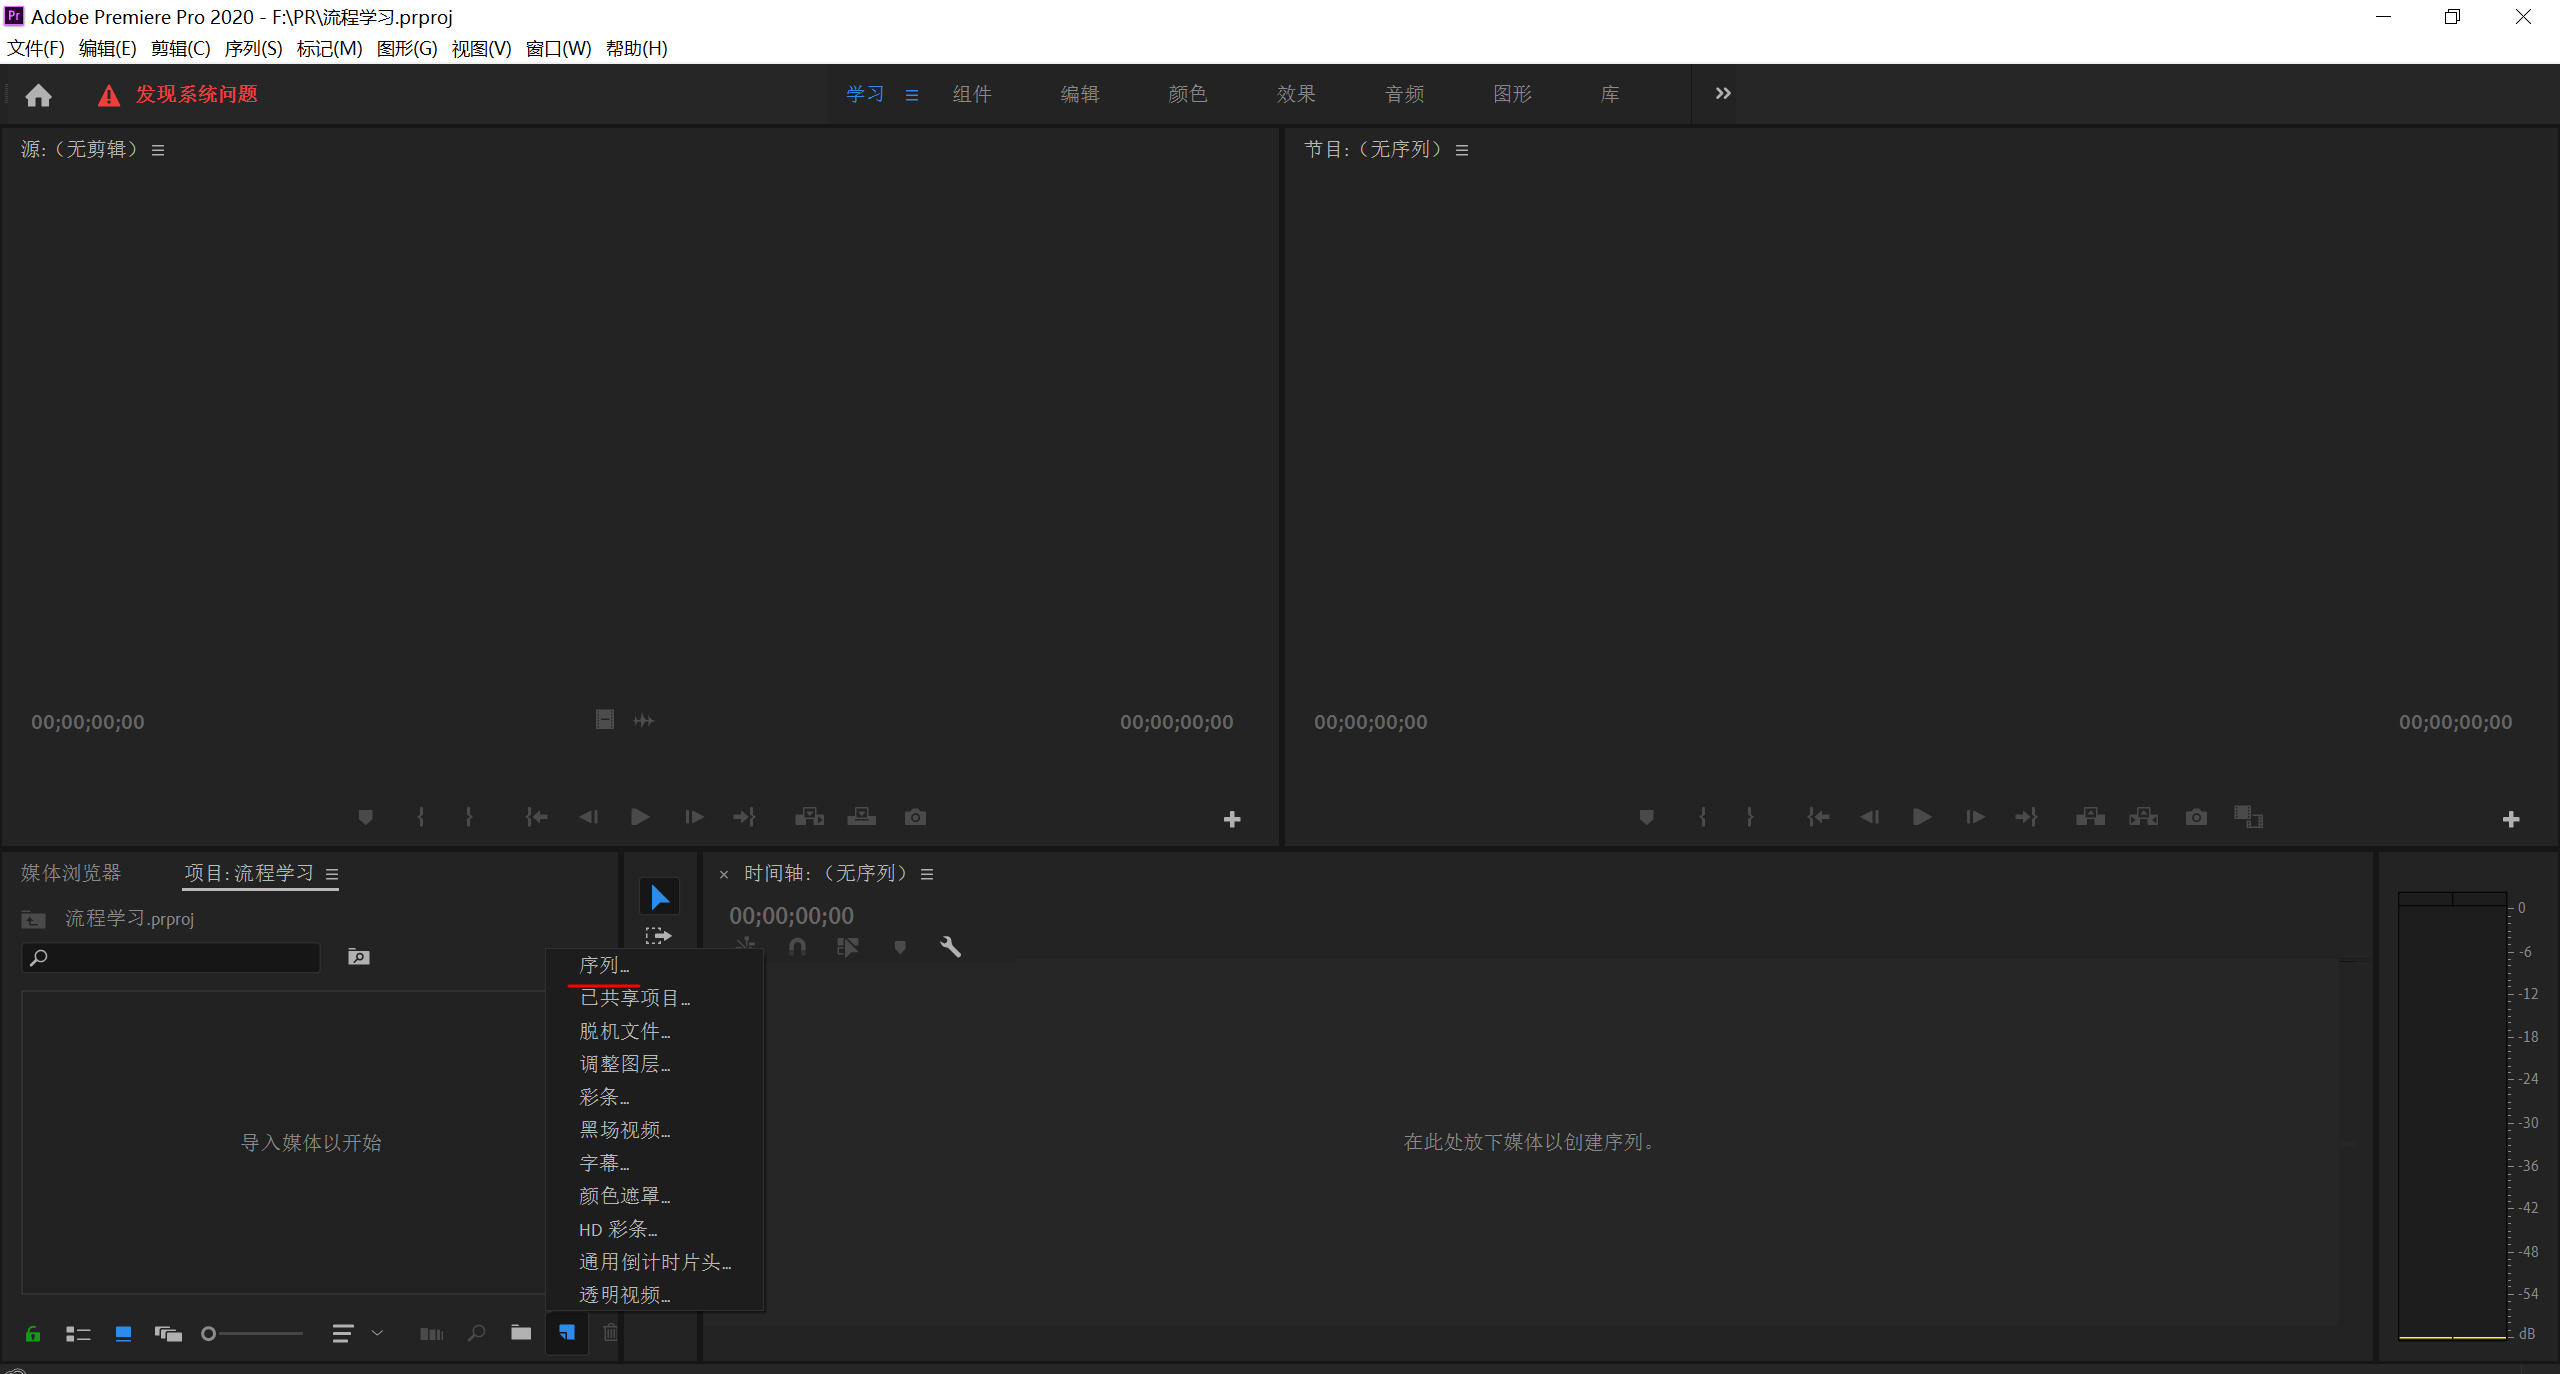
Task: Open the Source monitor panel menu
Action: point(158,150)
